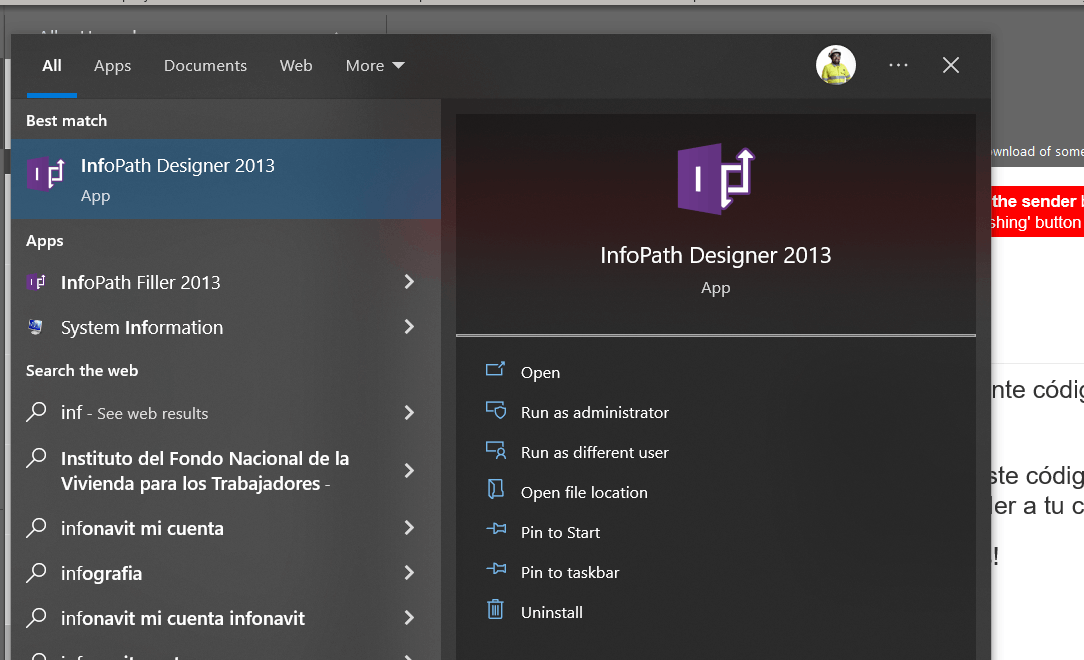Screen dimensions: 1084x660
Task: Click InfoPath Designer 2013 preview title
Action: point(716,255)
